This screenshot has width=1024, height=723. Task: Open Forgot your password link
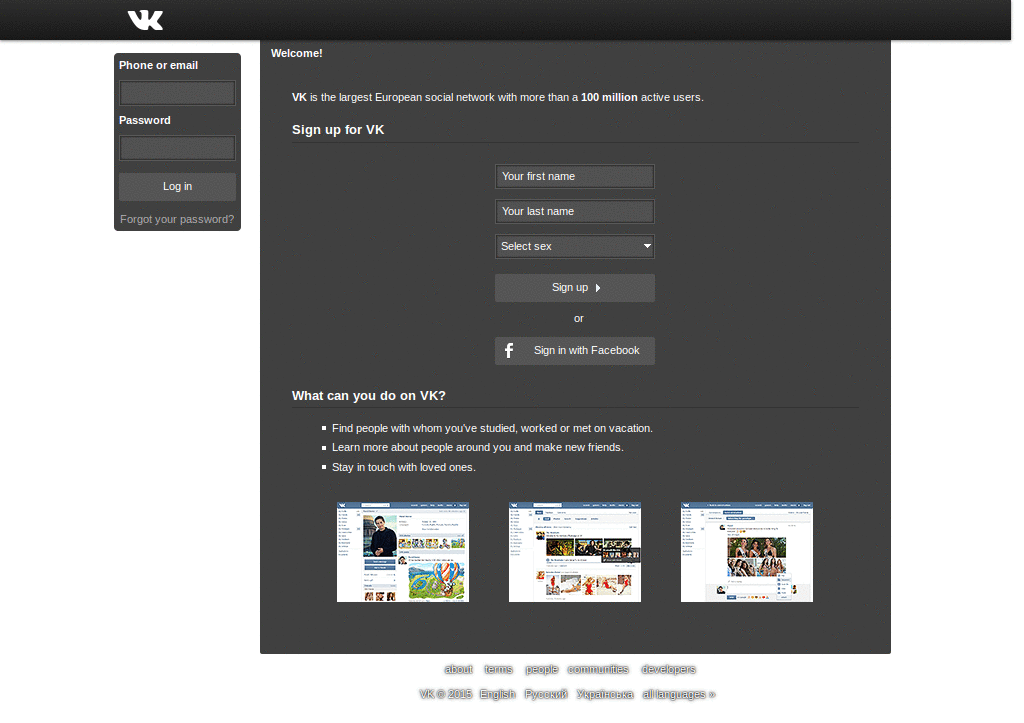[176, 219]
